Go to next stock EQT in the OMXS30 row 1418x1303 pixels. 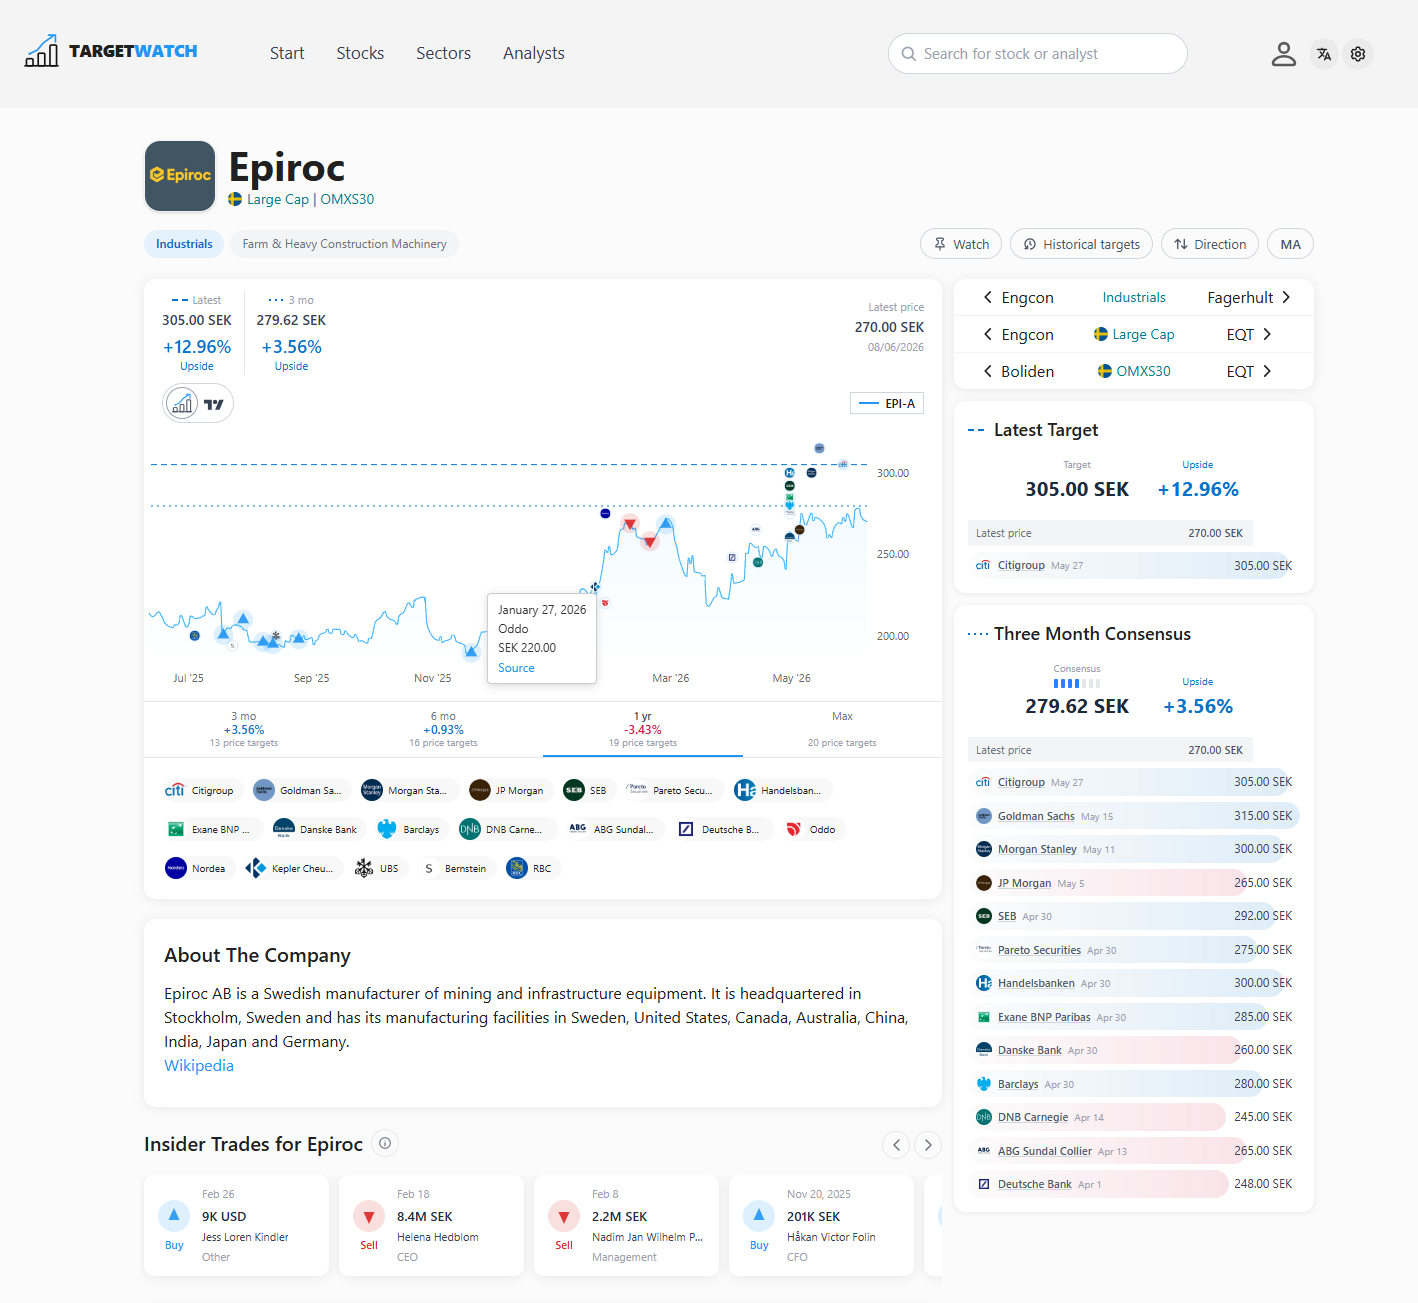tap(1249, 372)
